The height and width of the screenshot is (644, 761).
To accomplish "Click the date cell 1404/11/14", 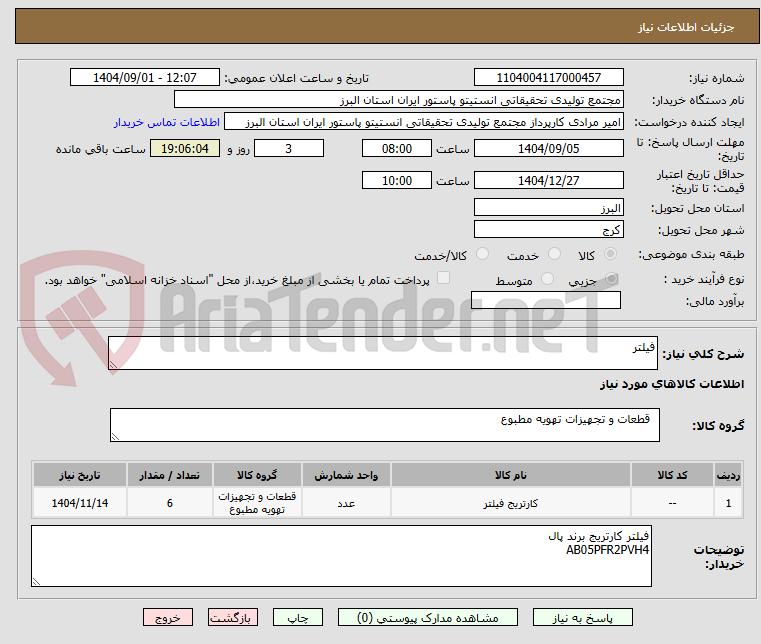I will point(80,503).
